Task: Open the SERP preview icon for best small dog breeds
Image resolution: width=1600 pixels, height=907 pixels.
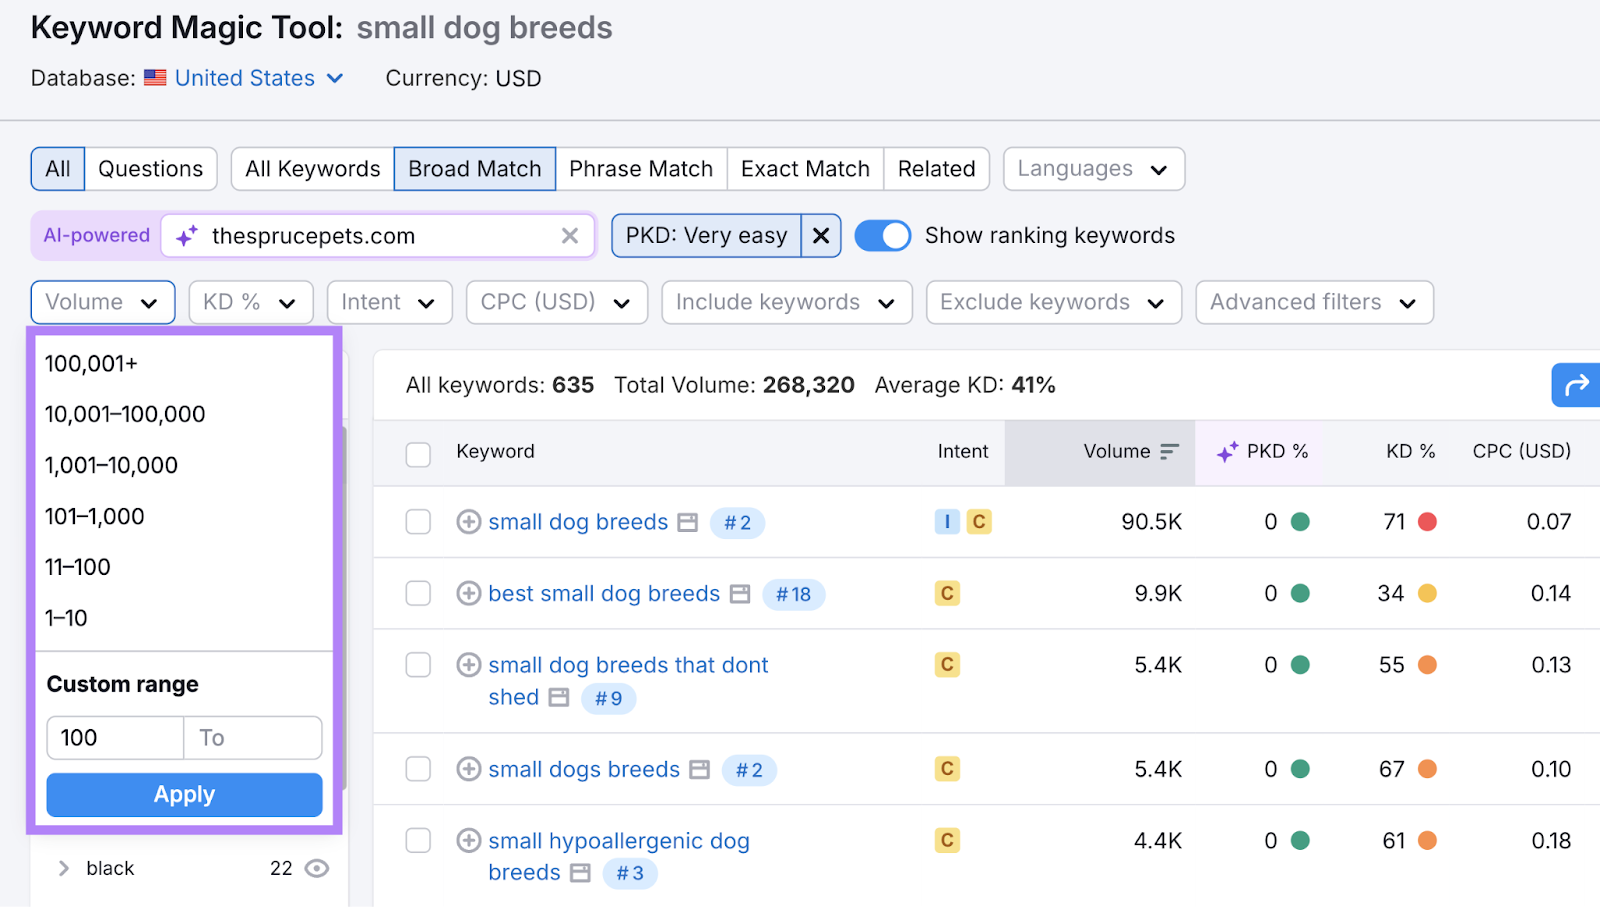Action: (x=739, y=593)
